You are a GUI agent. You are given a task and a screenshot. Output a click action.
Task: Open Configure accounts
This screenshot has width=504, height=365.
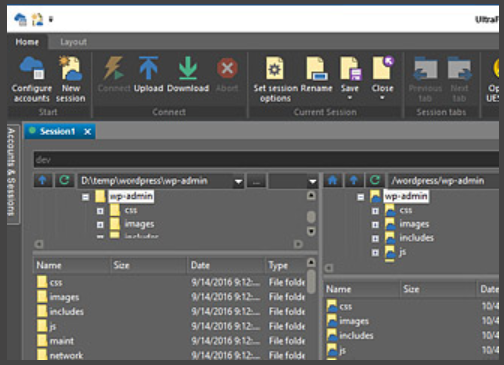(x=32, y=79)
